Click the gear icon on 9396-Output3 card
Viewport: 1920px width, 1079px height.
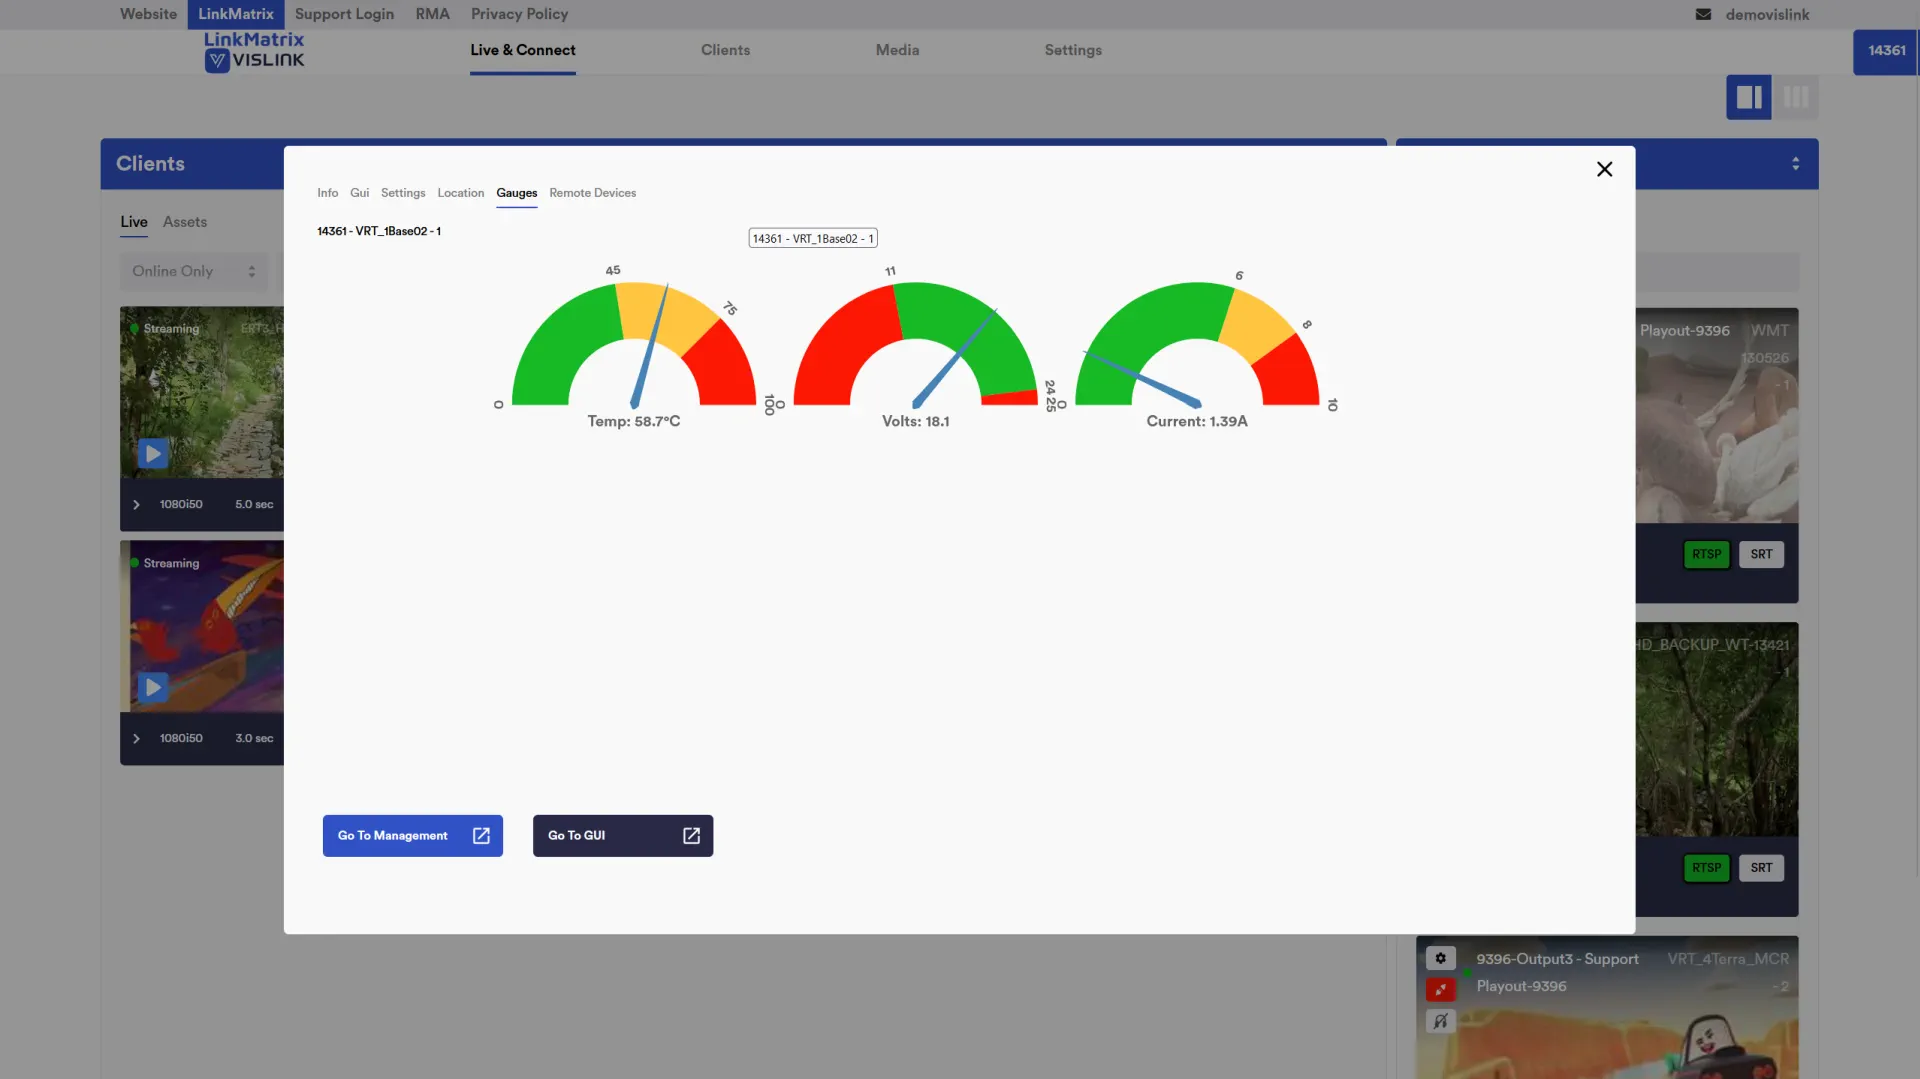tap(1440, 958)
